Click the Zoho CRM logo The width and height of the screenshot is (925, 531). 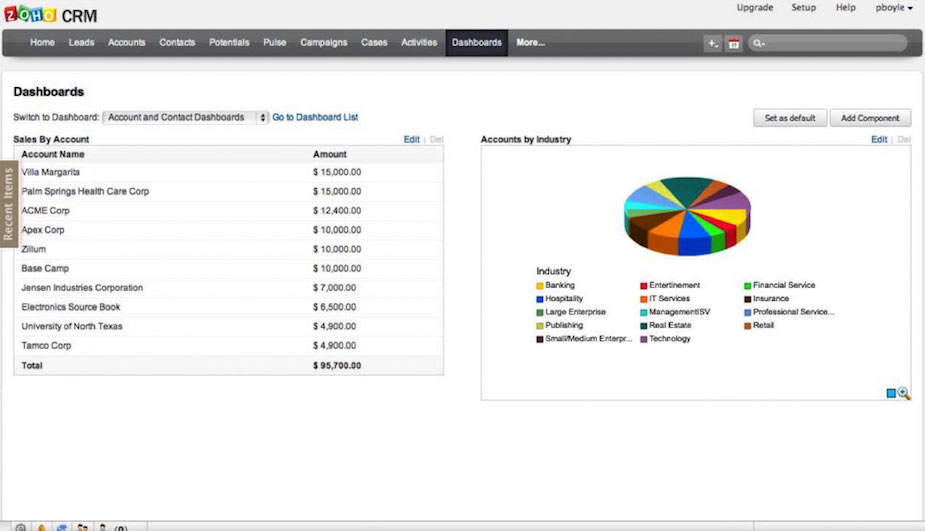click(x=51, y=14)
